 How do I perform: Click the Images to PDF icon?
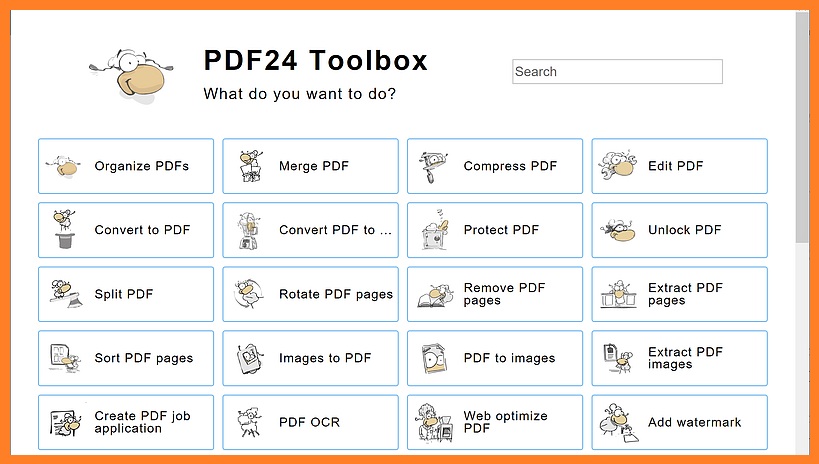[250, 358]
